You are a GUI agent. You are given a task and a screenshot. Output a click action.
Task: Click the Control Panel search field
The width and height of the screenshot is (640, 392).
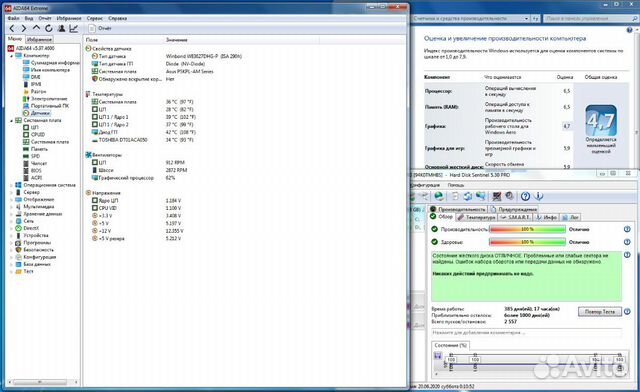(590, 18)
